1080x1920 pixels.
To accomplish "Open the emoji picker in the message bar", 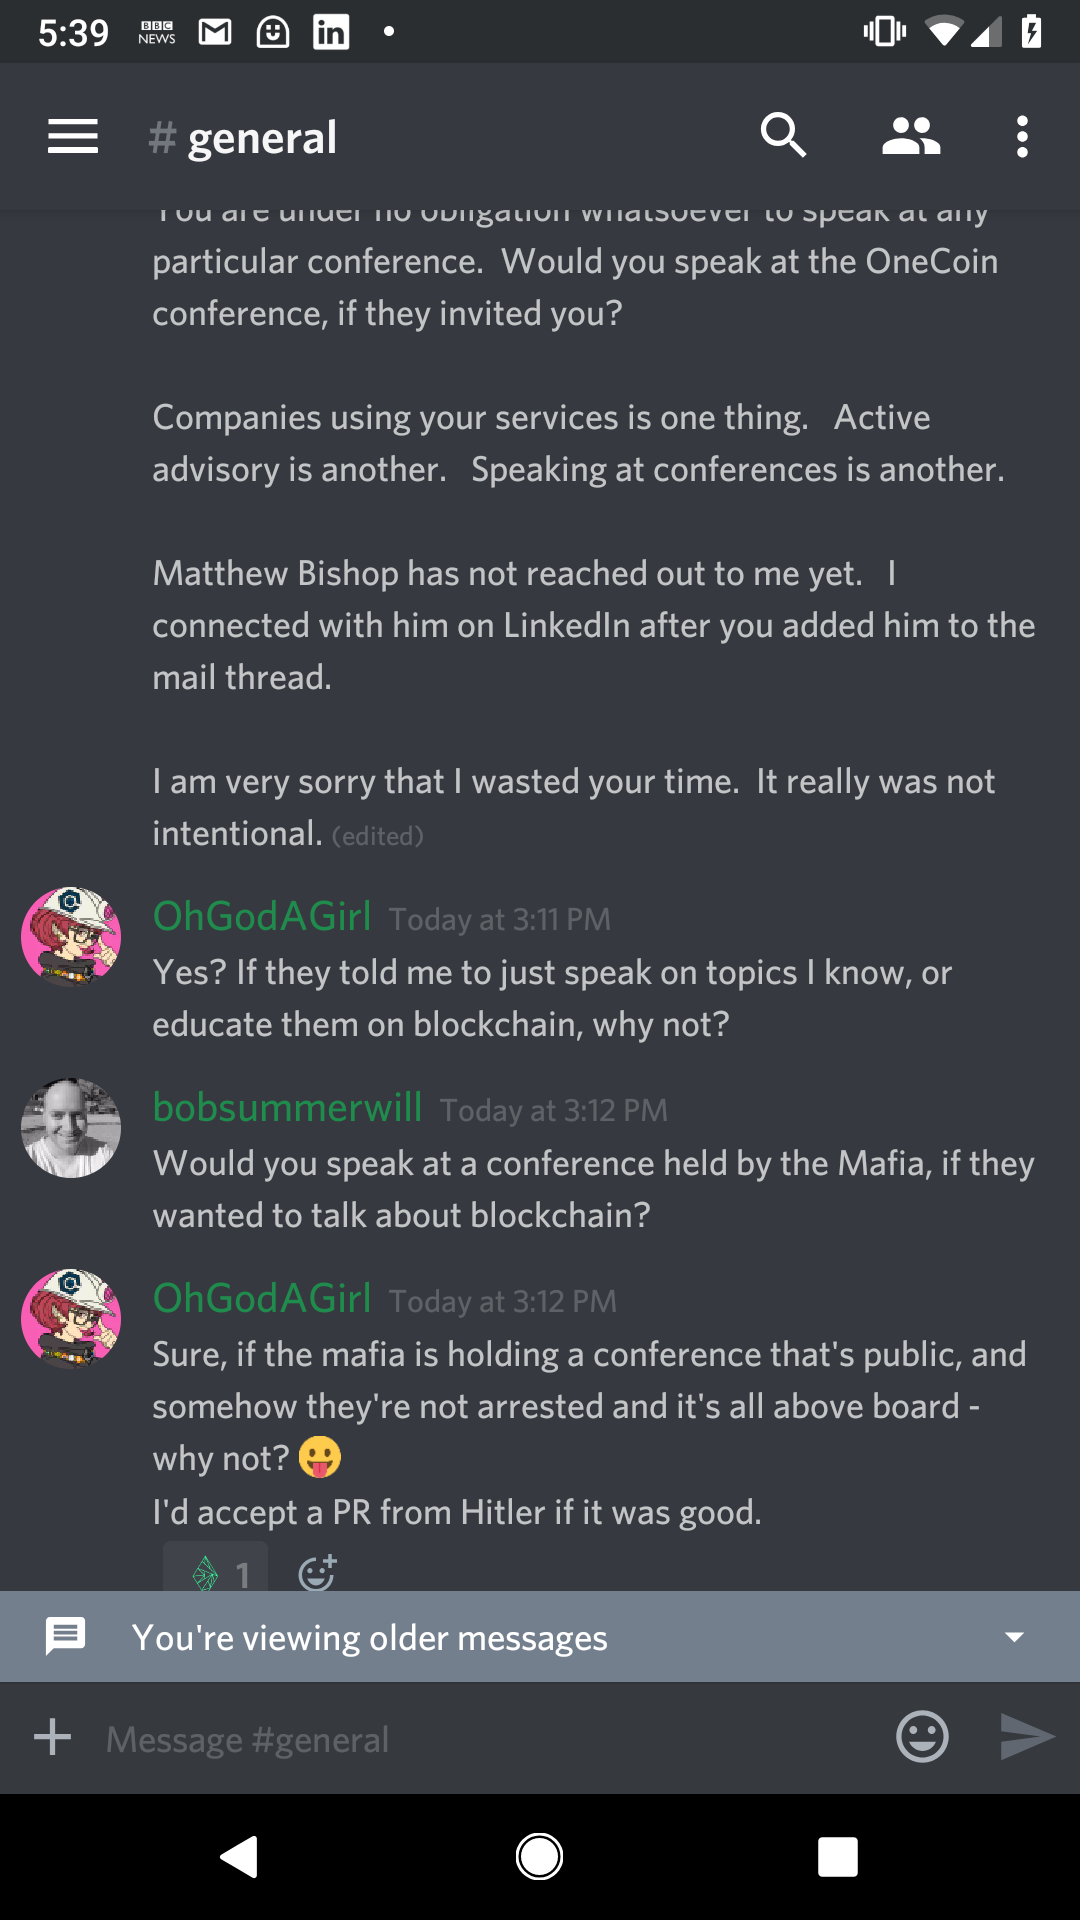I will [x=920, y=1737].
